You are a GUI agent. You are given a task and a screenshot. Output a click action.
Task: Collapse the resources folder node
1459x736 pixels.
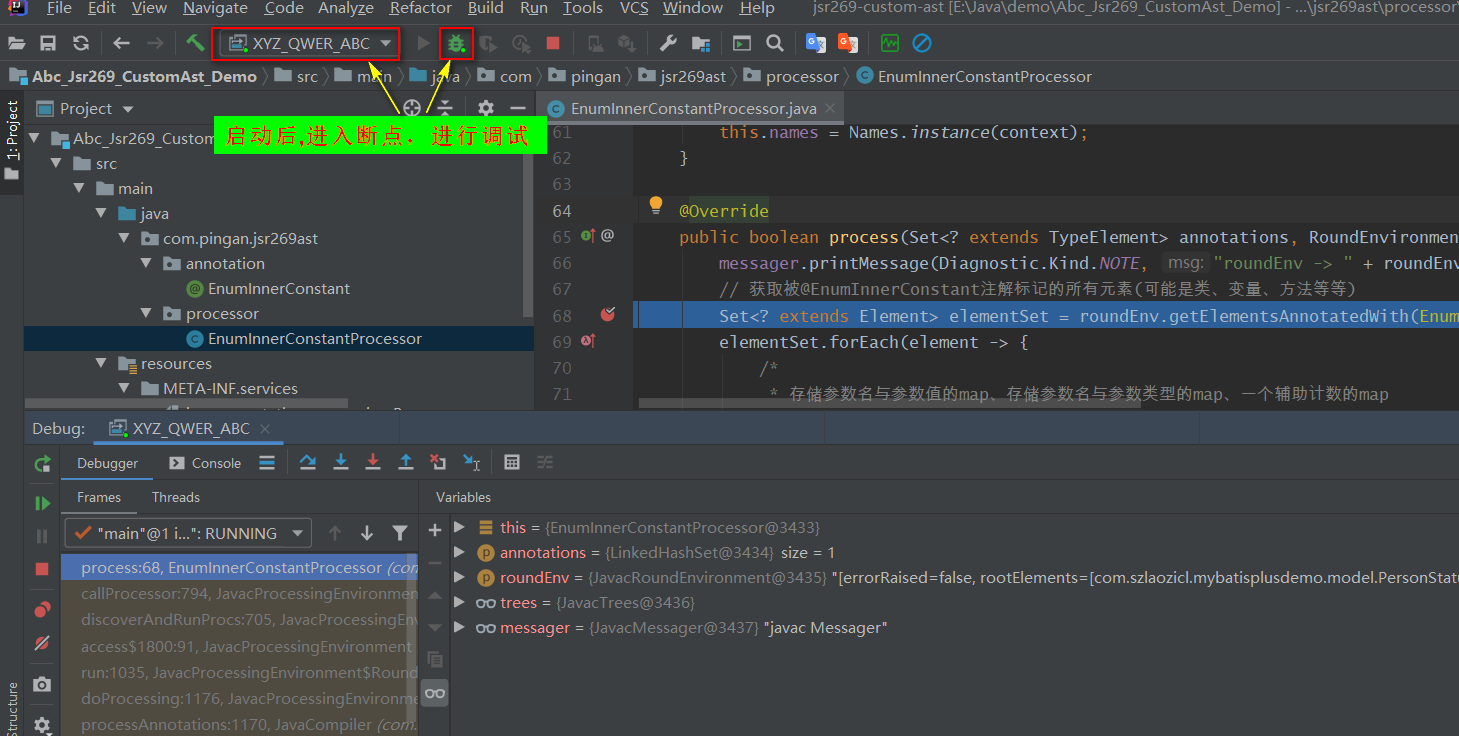click(102, 363)
